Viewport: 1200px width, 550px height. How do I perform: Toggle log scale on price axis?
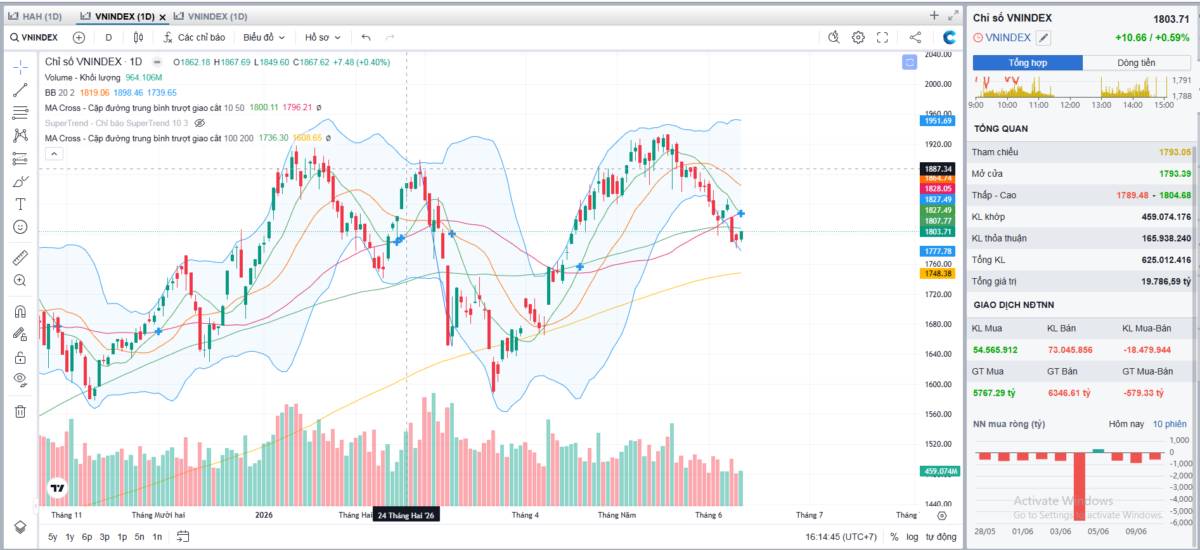point(914,537)
